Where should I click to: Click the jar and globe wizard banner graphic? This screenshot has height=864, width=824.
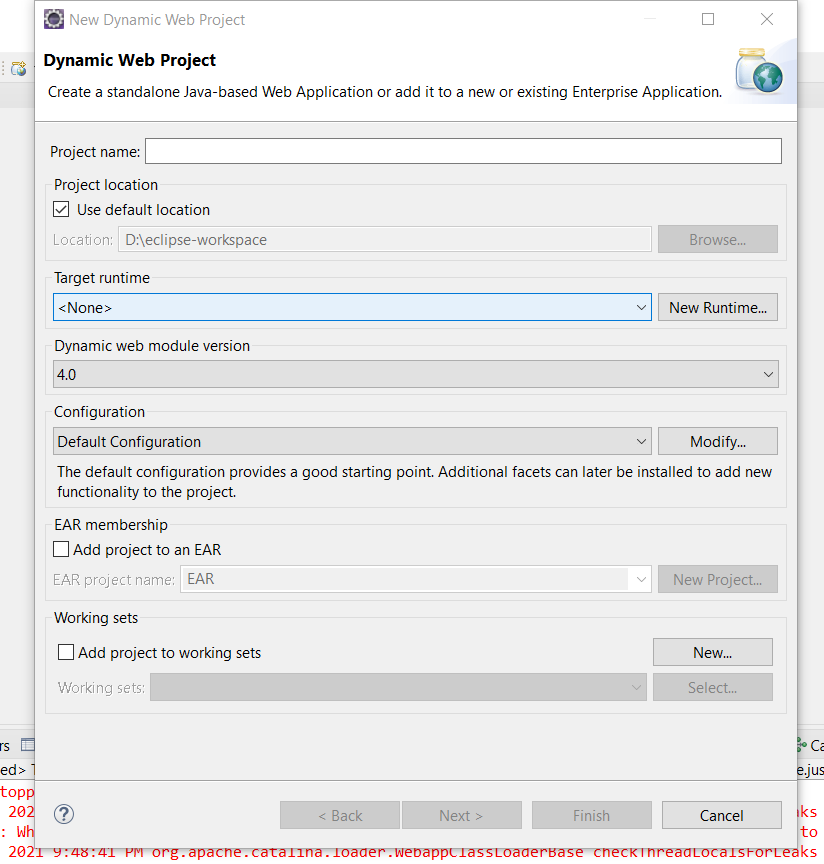pyautogui.click(x=760, y=71)
